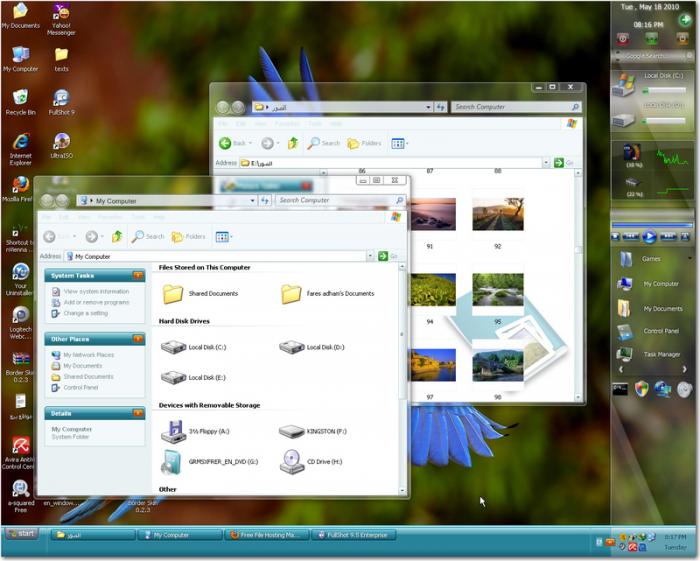Select the picture thumbnail labeled 98
Image resolution: width=700 pixels, height=561 pixels.
pos(498,366)
